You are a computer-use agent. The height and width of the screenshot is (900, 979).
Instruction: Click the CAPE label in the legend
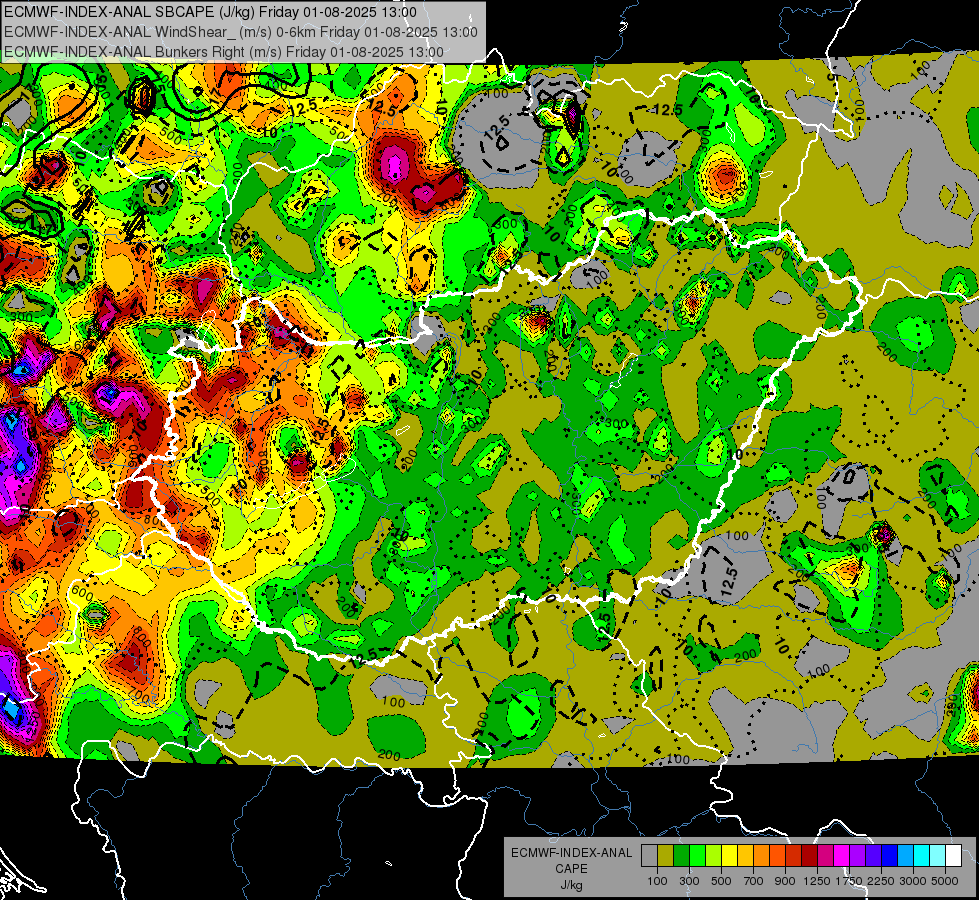pyautogui.click(x=571, y=869)
